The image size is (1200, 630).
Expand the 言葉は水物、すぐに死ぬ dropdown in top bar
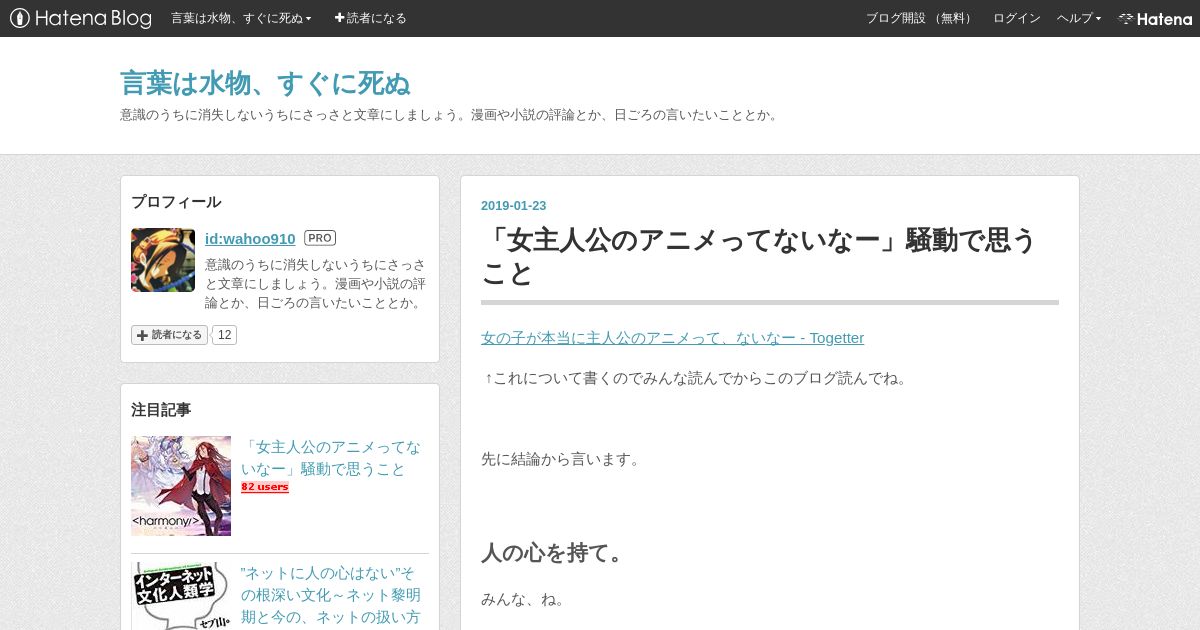point(241,18)
